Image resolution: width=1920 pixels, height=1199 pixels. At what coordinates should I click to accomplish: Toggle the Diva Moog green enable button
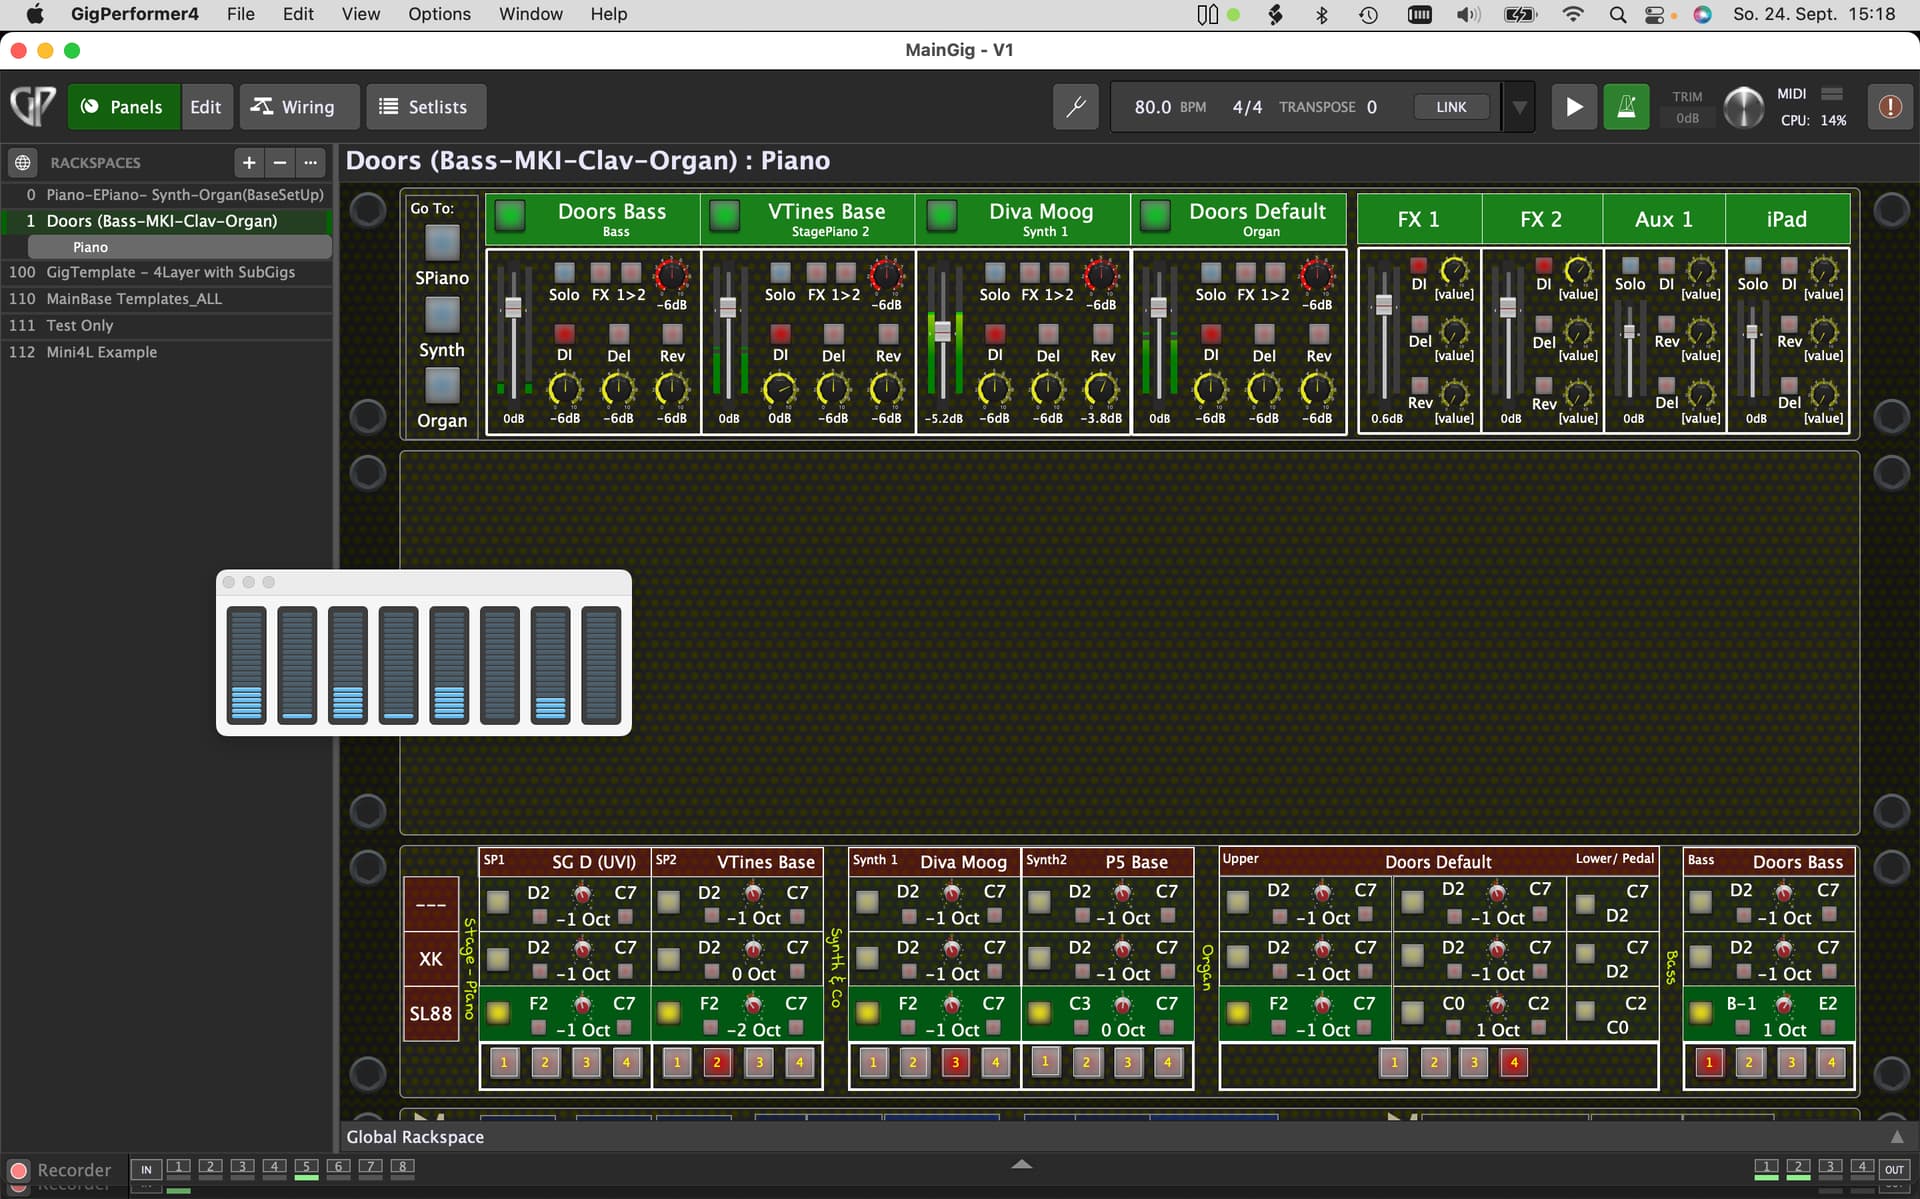941,217
